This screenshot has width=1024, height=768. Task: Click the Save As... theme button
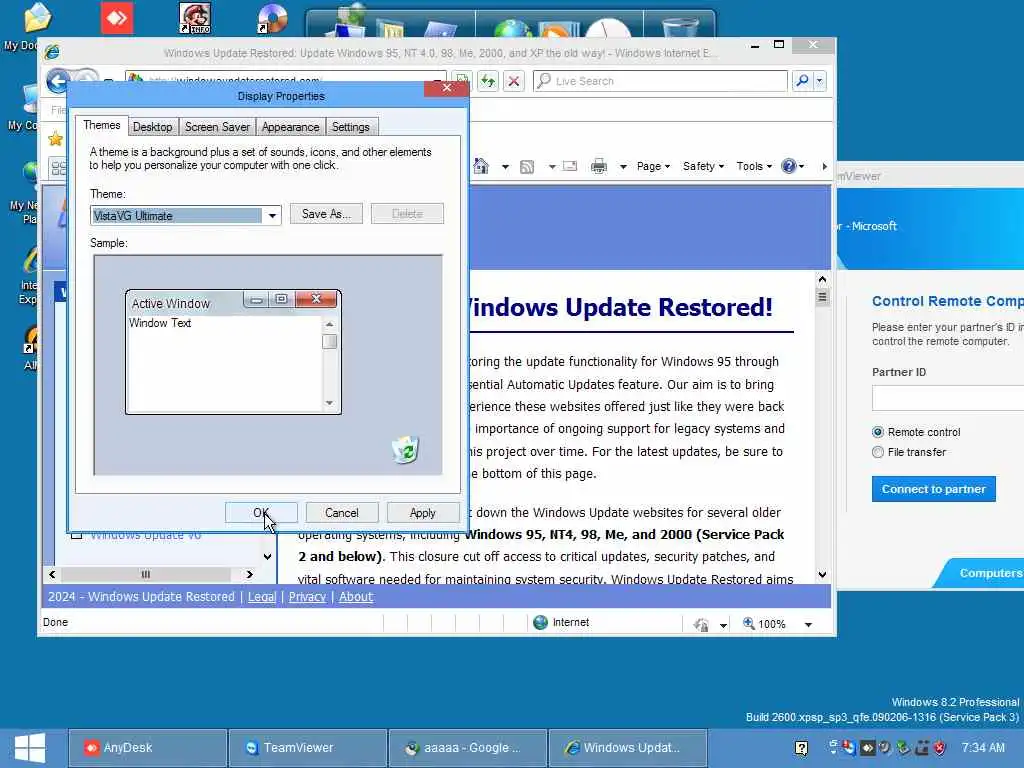[x=326, y=214]
